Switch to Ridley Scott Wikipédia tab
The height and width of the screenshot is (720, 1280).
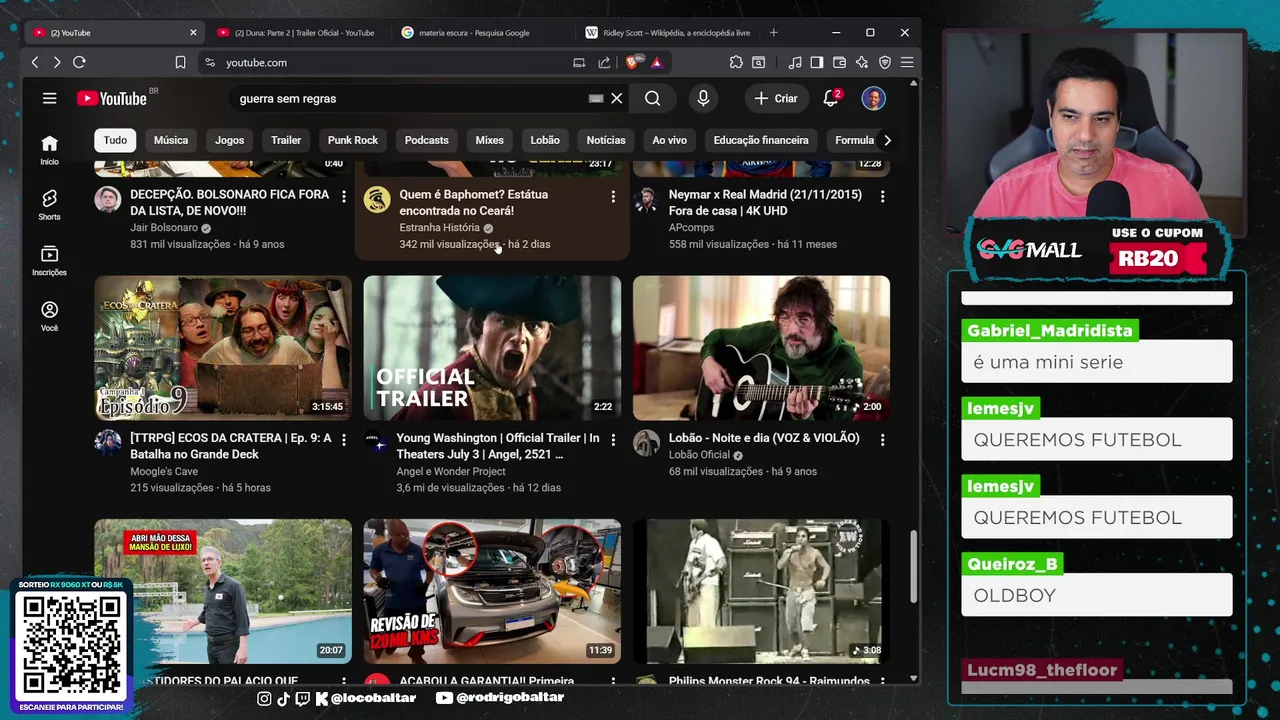pos(668,32)
